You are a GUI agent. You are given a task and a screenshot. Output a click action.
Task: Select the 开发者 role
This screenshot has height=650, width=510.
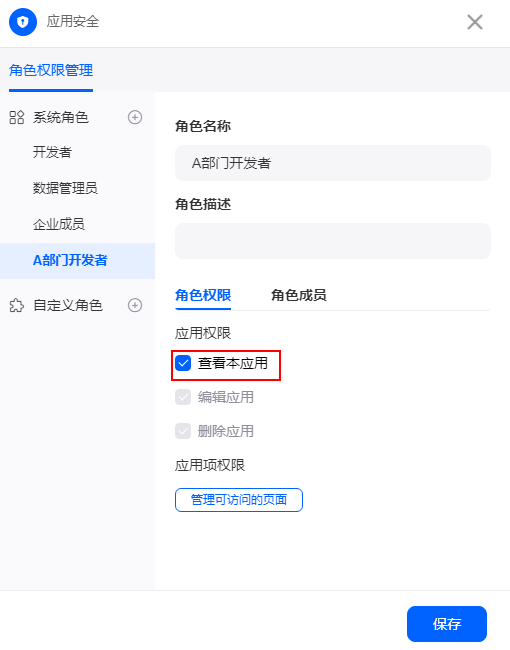coord(52,152)
